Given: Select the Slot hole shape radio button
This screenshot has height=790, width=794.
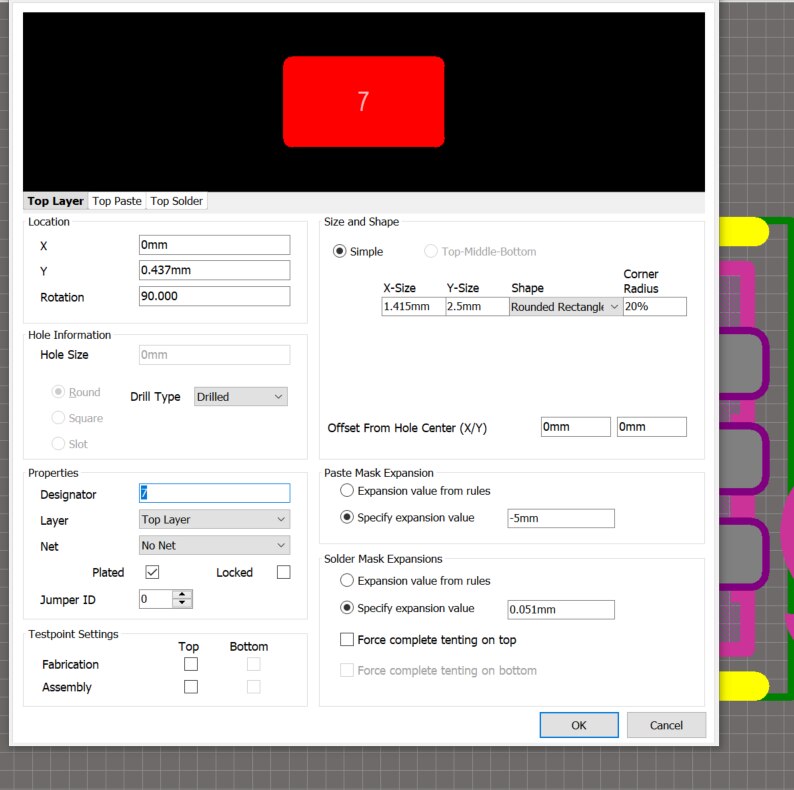Looking at the screenshot, I should pos(58,444).
